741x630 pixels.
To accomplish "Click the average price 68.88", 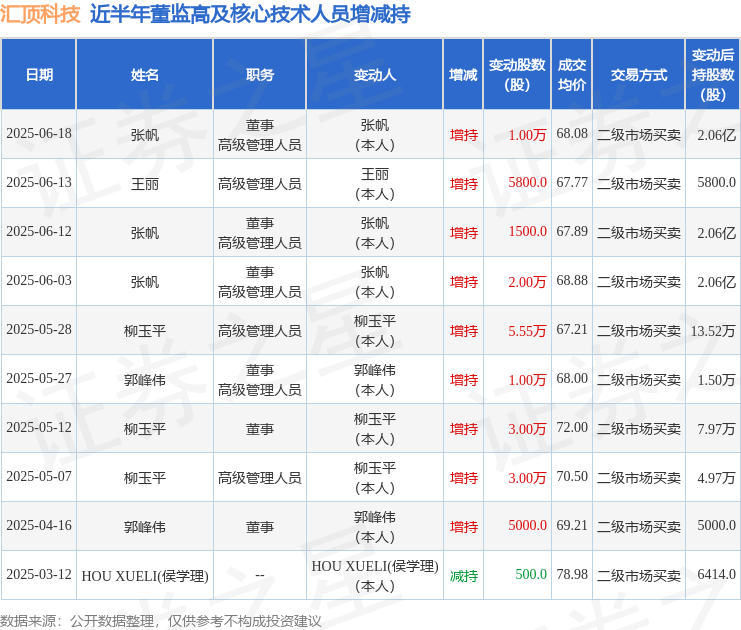I will [572, 281].
